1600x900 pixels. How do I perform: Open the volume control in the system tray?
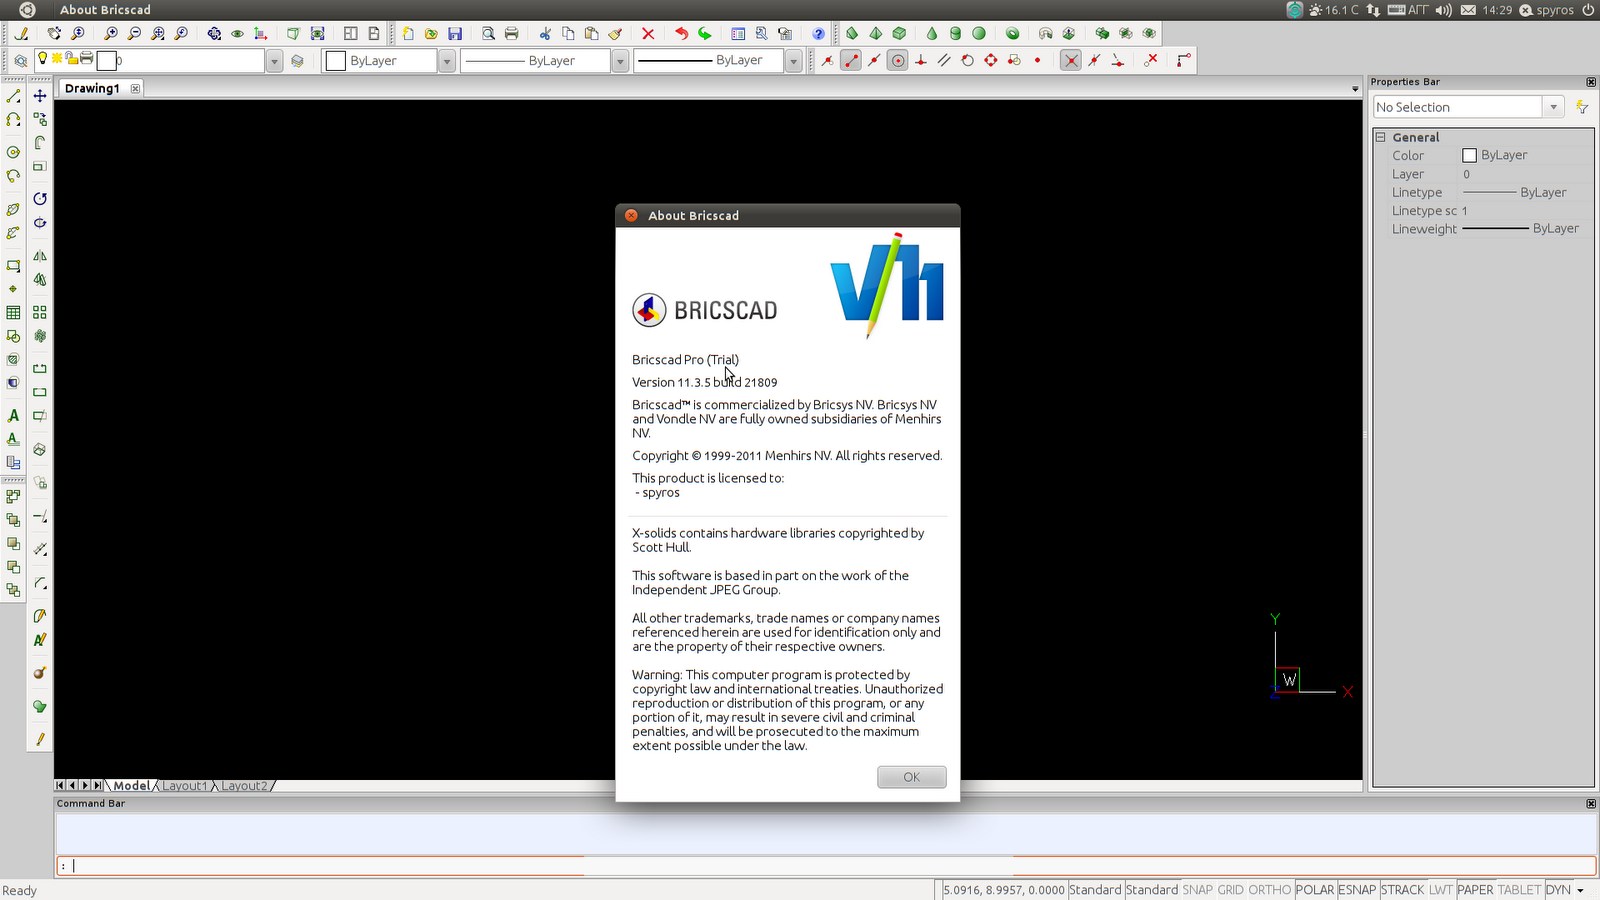coord(1443,10)
